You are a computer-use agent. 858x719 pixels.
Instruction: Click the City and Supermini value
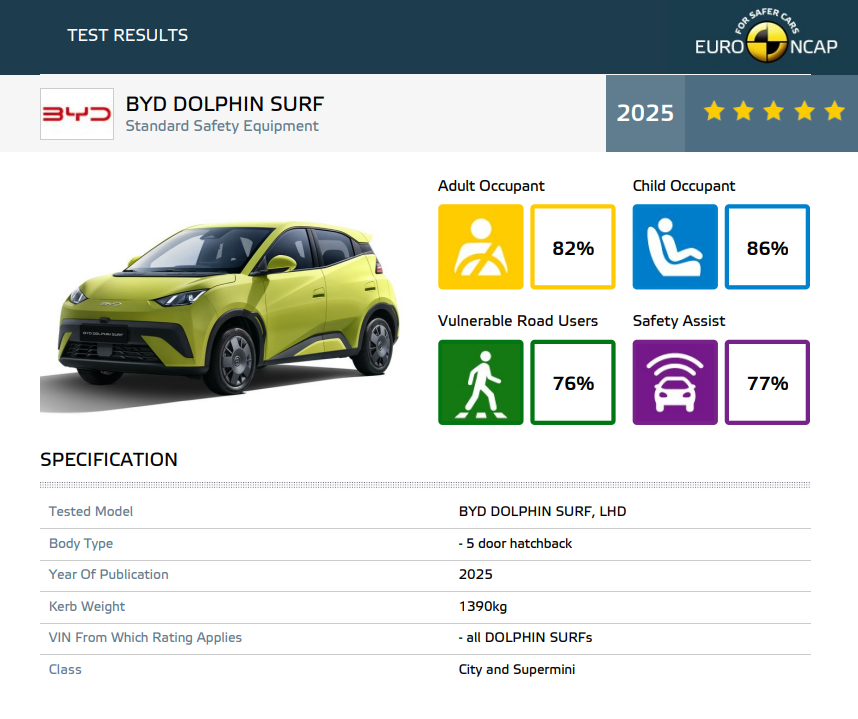coord(517,670)
